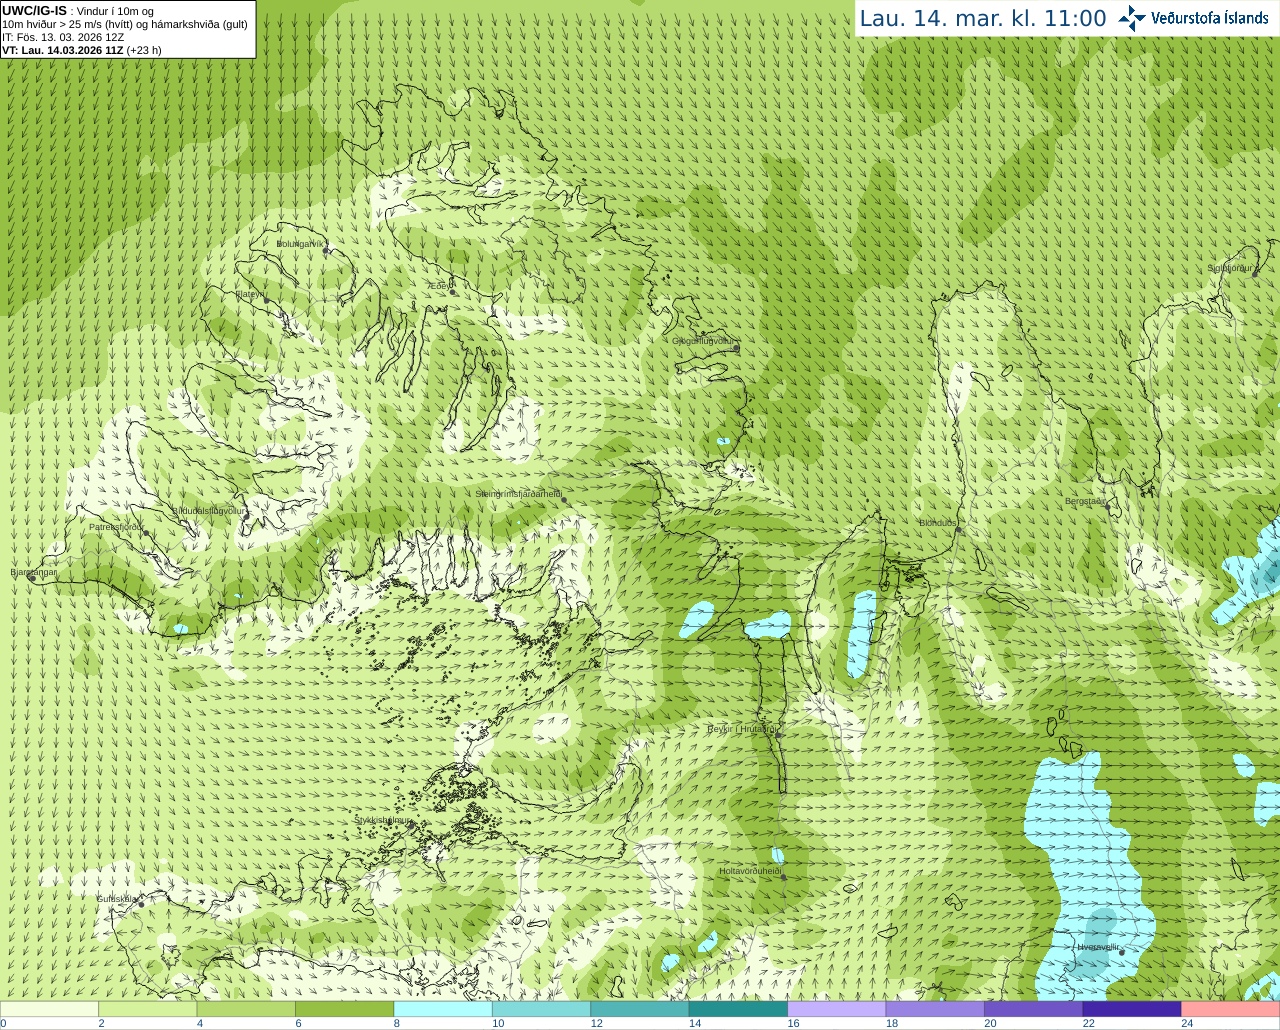
Task: Select the 6–8 m/s dark green swatch
Action: pyautogui.click(x=345, y=1009)
